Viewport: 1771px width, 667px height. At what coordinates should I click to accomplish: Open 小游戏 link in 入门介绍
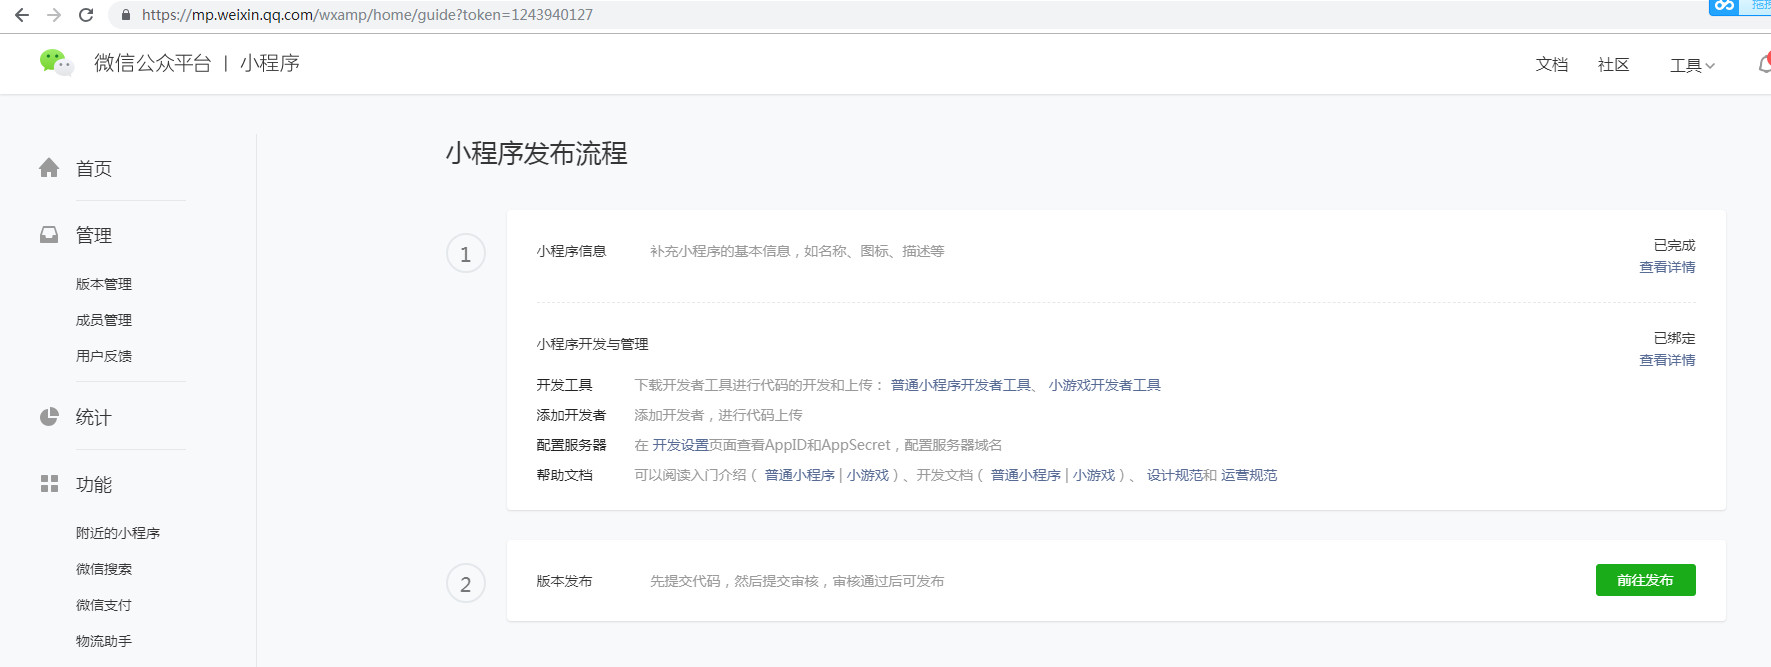click(867, 475)
